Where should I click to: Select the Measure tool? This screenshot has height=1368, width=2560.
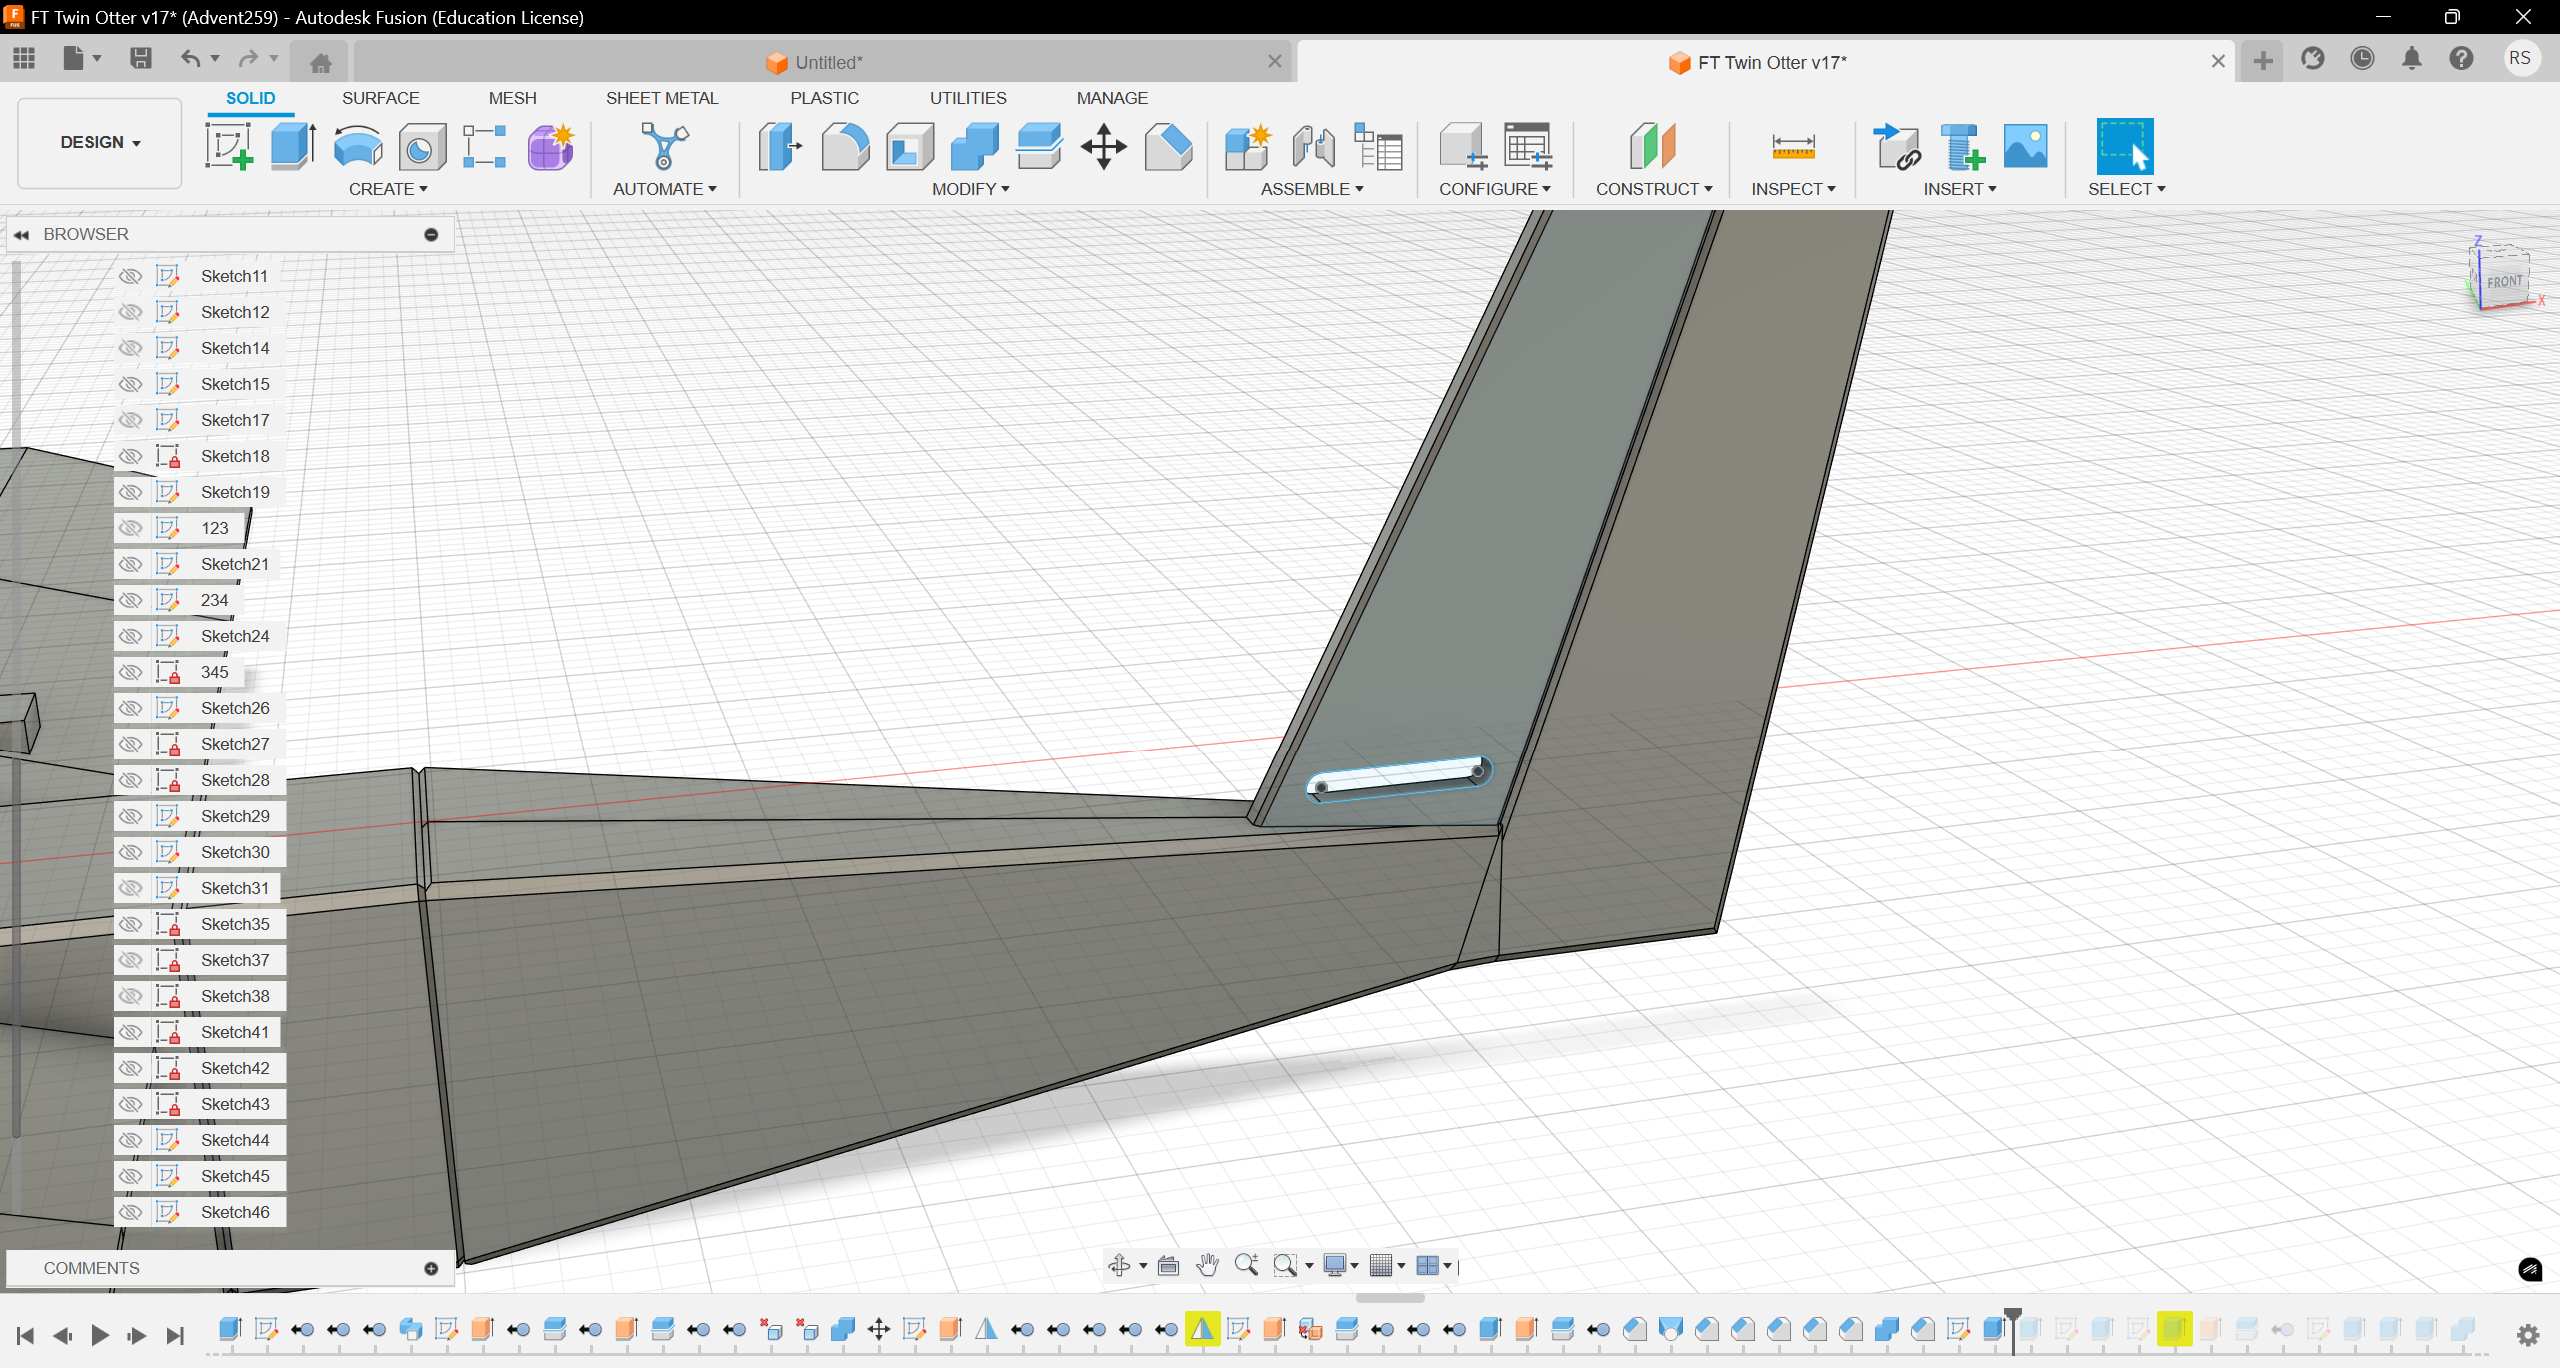(x=1793, y=147)
